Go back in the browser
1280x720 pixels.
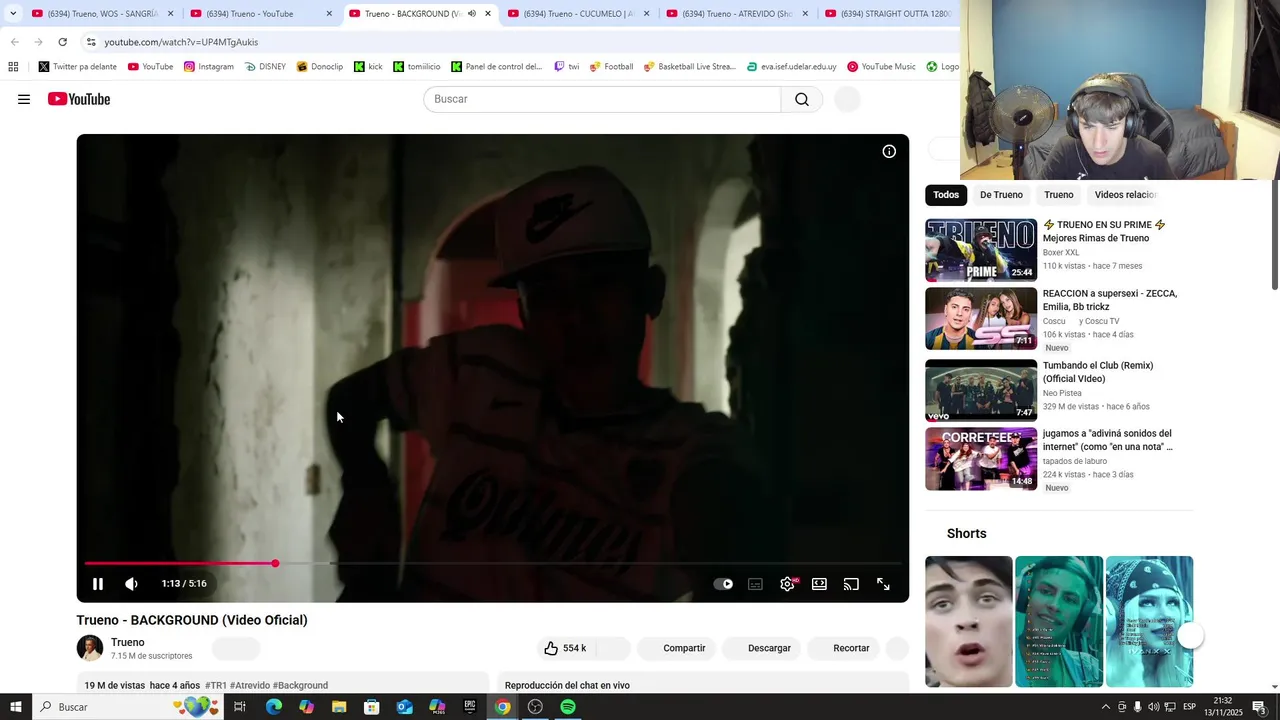(14, 42)
